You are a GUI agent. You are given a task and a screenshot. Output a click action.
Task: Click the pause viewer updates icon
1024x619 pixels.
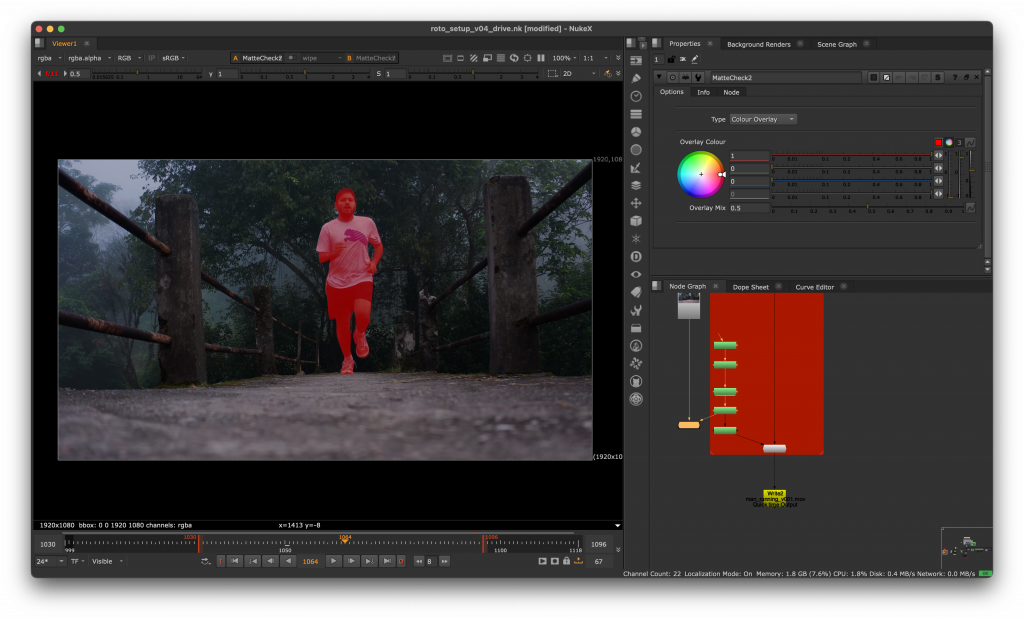(x=541, y=58)
